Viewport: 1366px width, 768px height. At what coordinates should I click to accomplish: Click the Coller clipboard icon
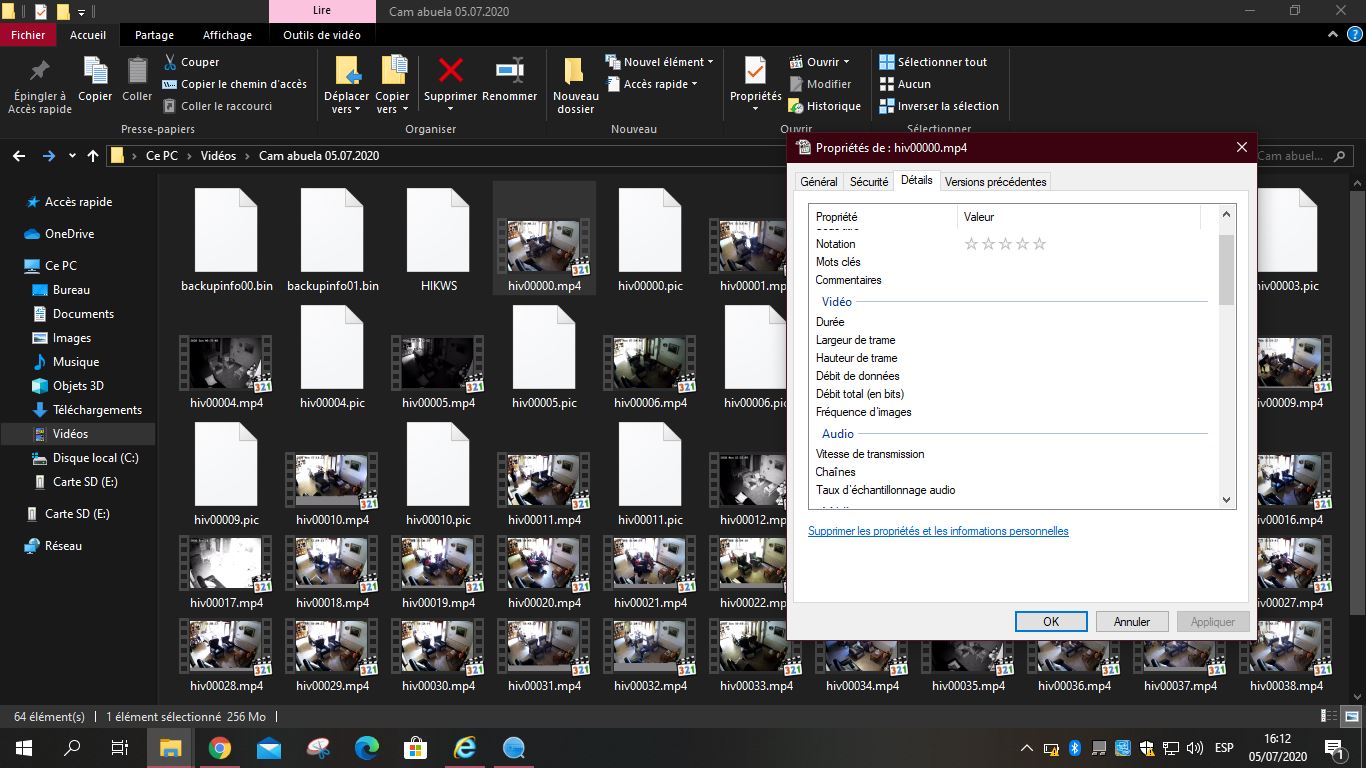[x=137, y=71]
